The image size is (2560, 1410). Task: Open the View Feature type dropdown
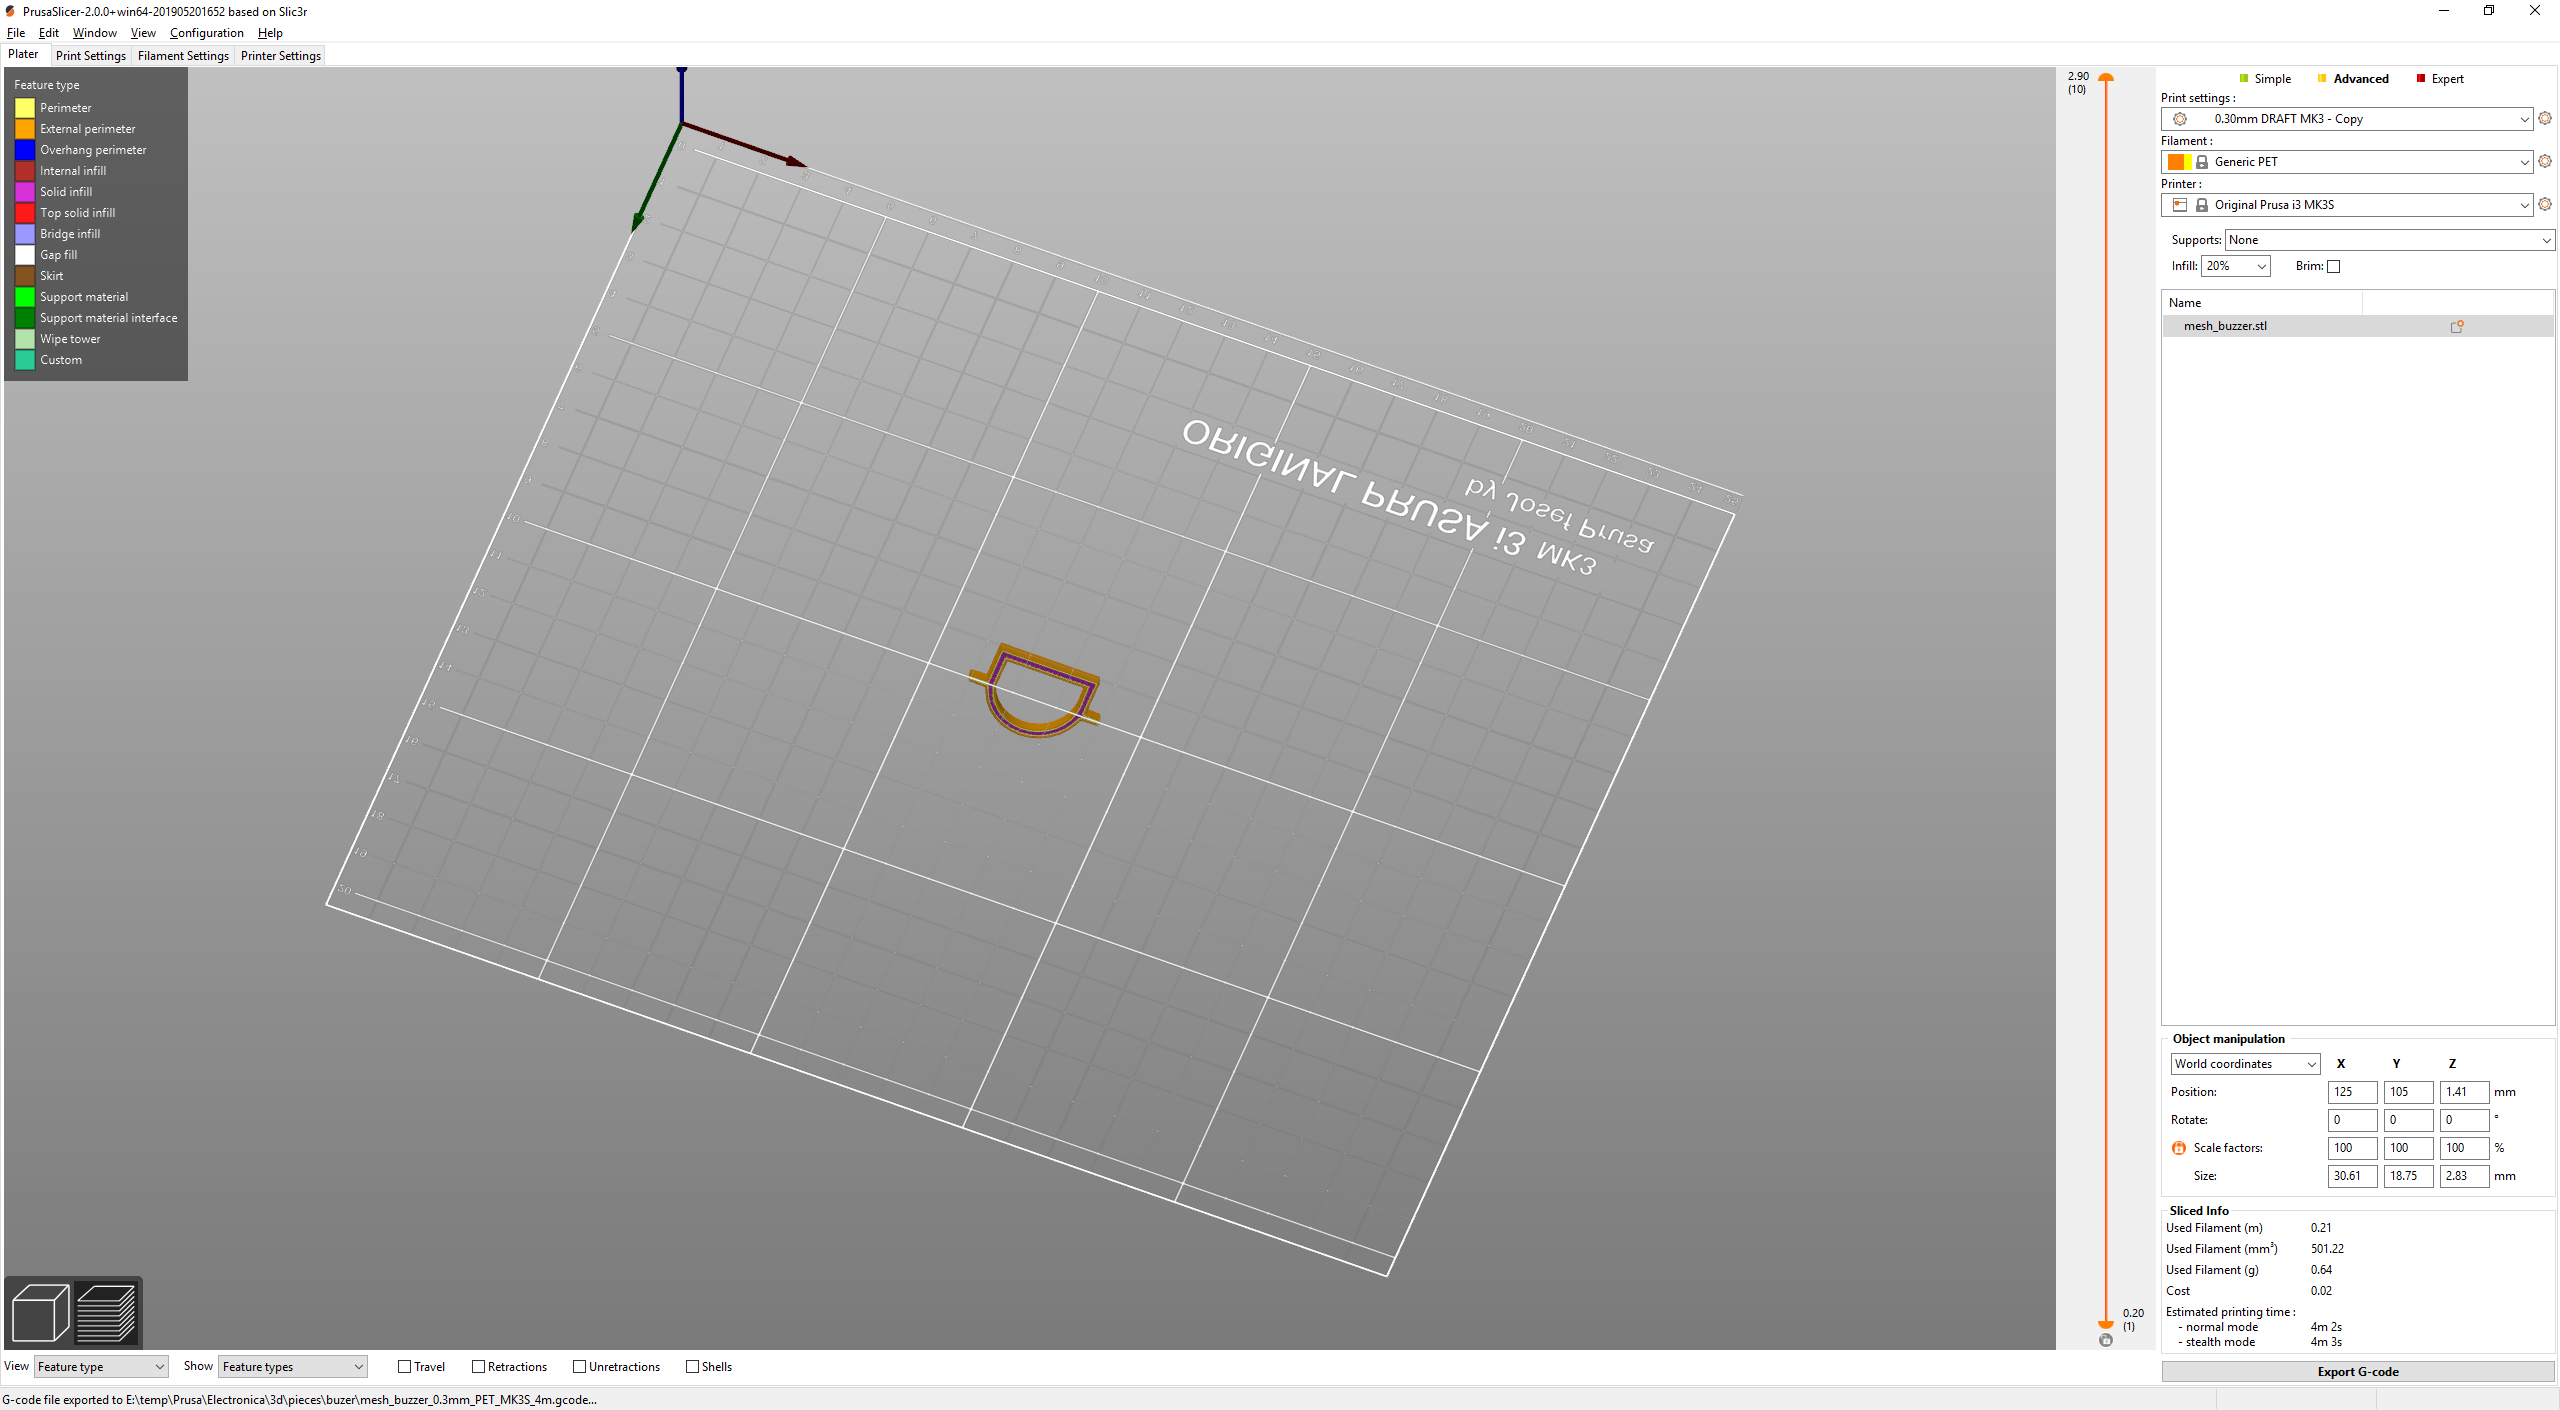click(101, 1367)
